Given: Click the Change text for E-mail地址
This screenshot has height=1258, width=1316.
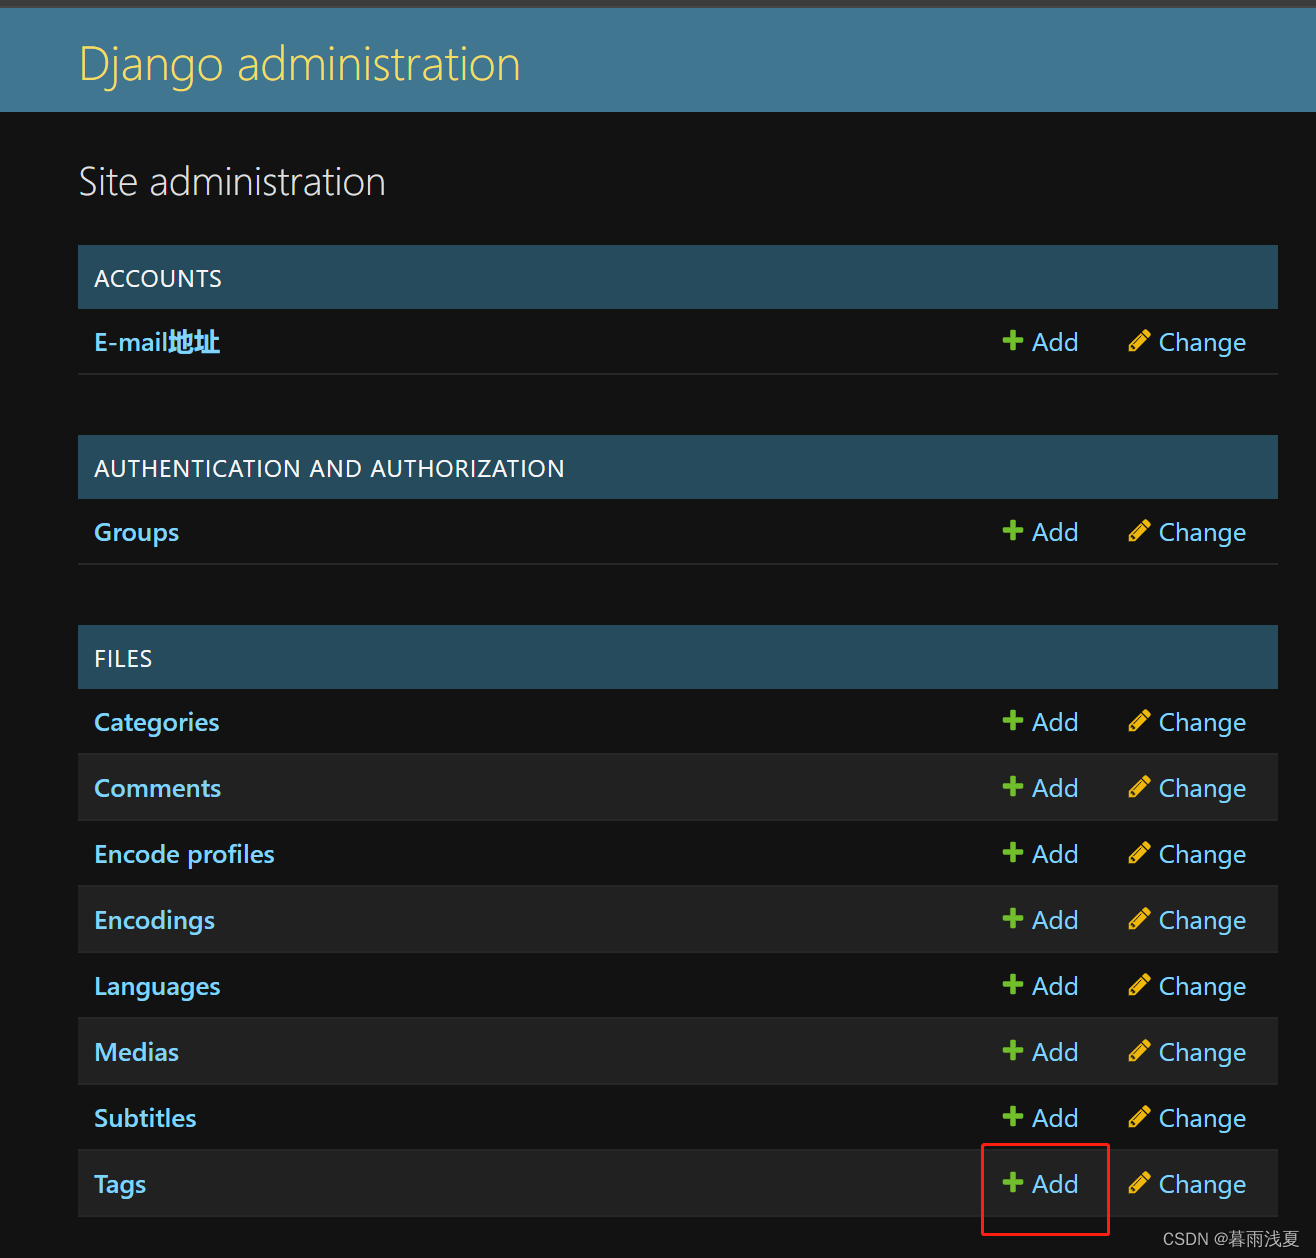Looking at the screenshot, I should [1202, 342].
